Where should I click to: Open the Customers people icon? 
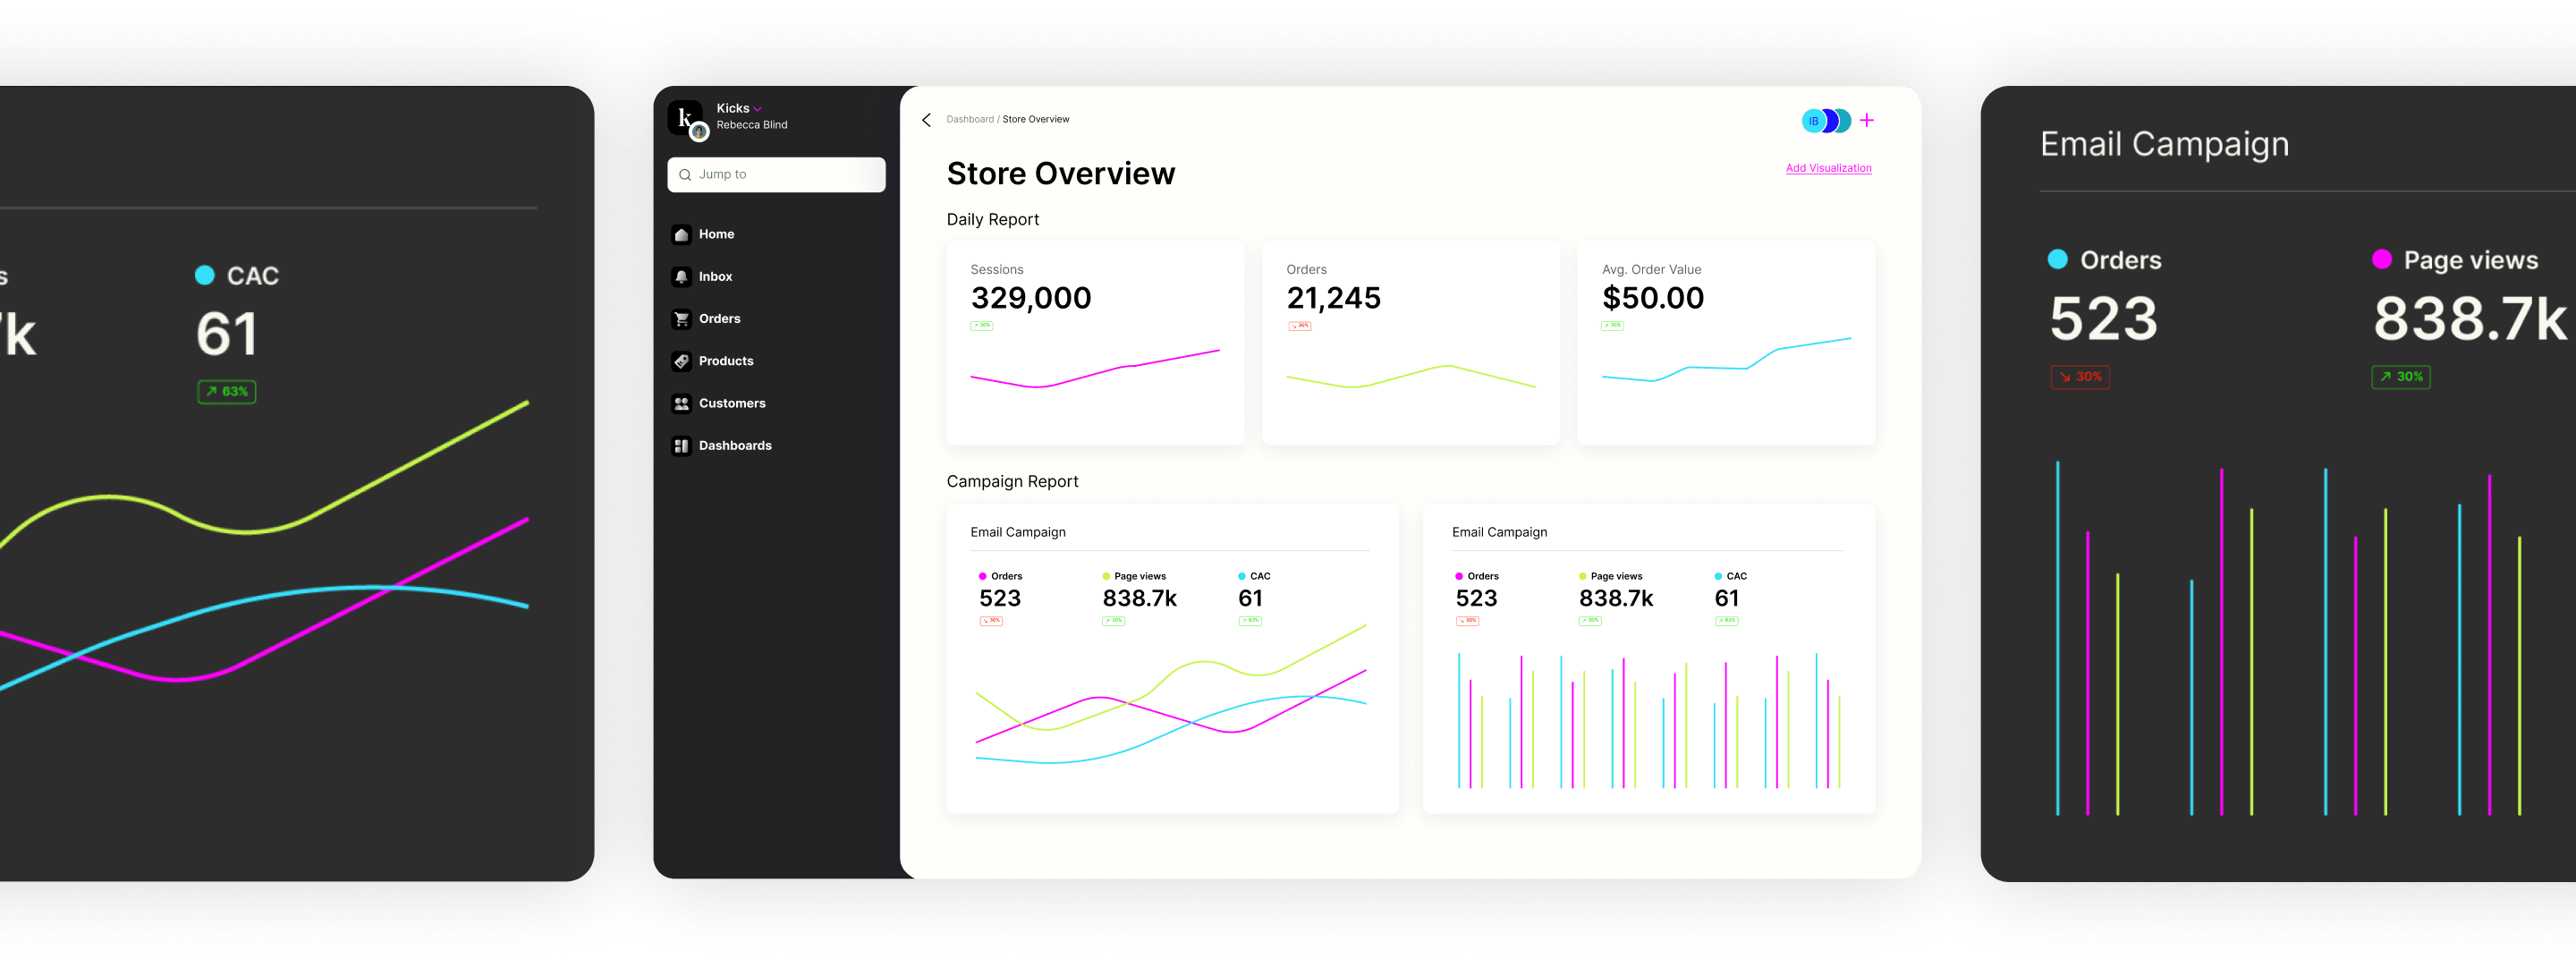[681, 403]
